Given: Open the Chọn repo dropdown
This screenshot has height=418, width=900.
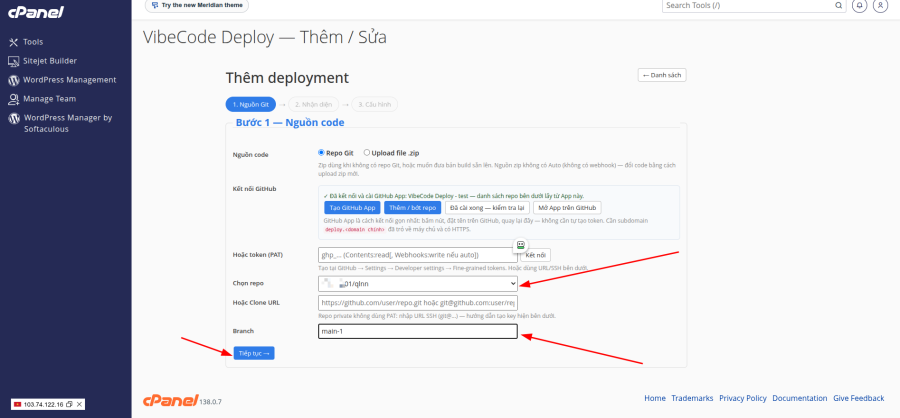Looking at the screenshot, I should [418, 284].
